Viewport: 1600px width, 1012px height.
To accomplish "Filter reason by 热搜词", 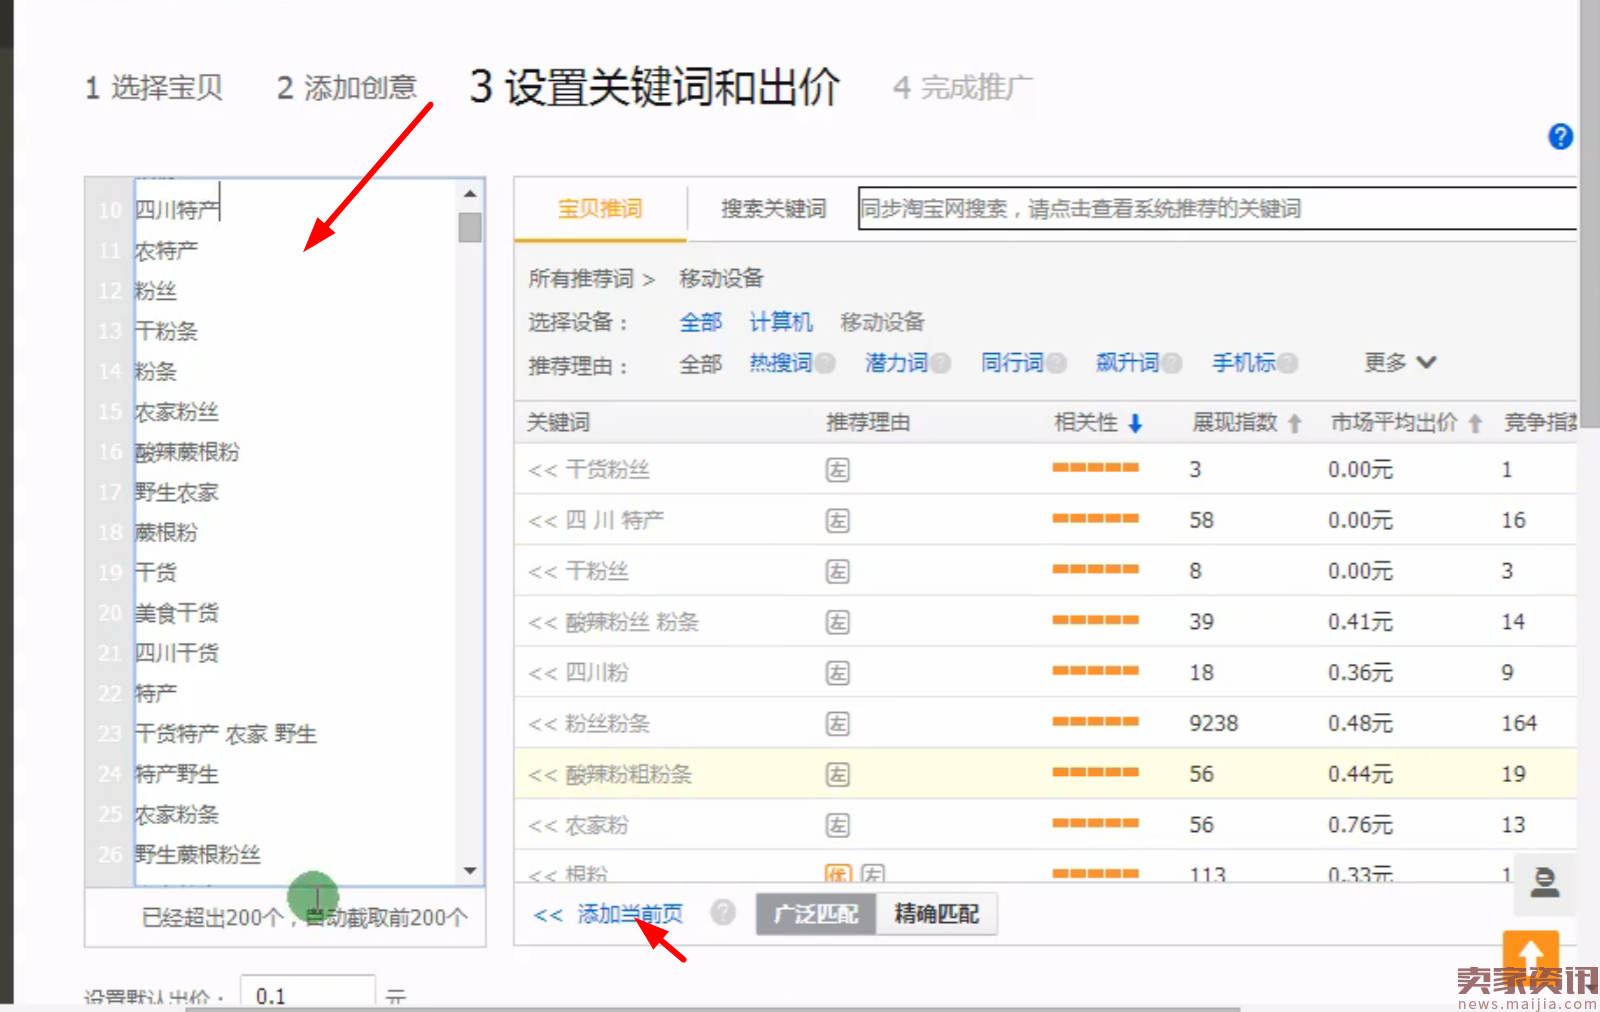I will coord(781,363).
